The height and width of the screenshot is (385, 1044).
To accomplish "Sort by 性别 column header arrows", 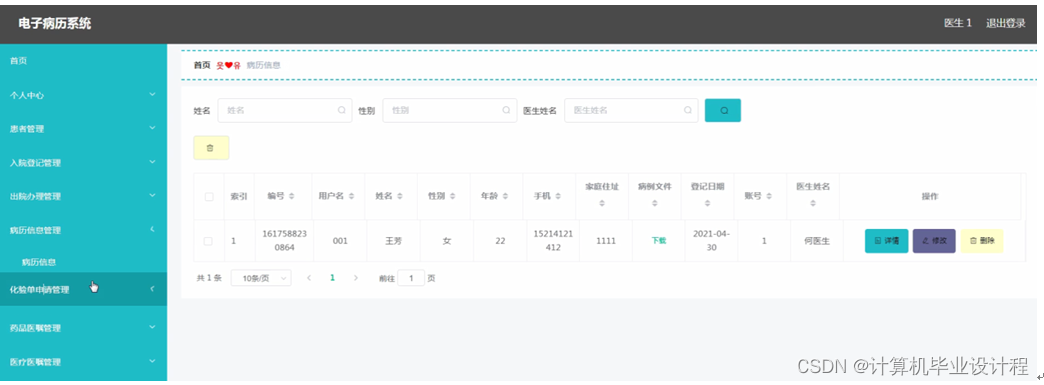I will [453, 196].
